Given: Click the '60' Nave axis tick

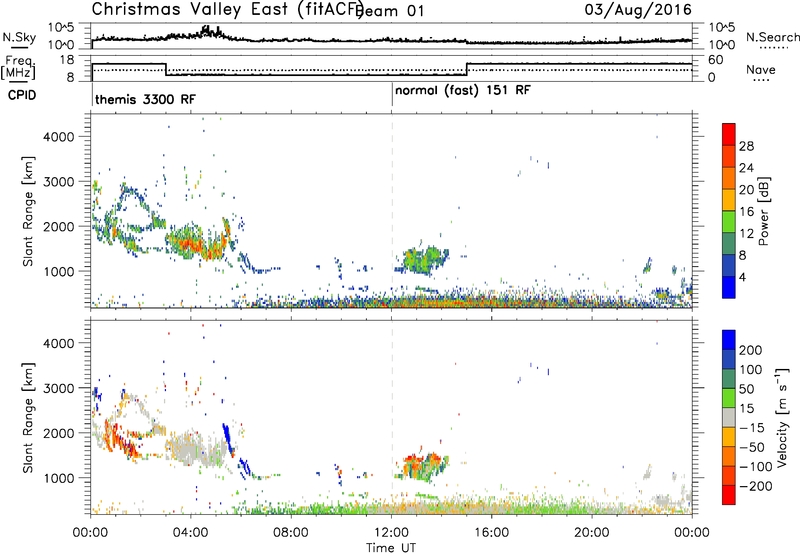Looking at the screenshot, I should (716, 60).
